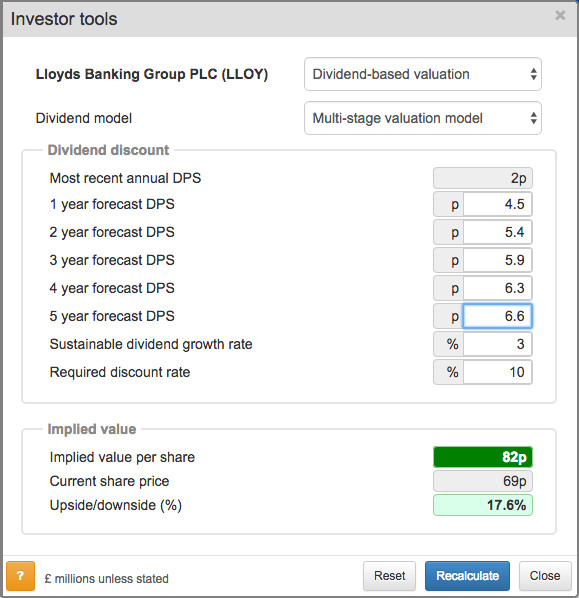Click the 4 year forecast DPS field
Image resolution: width=579 pixels, height=598 pixels.
point(497,288)
